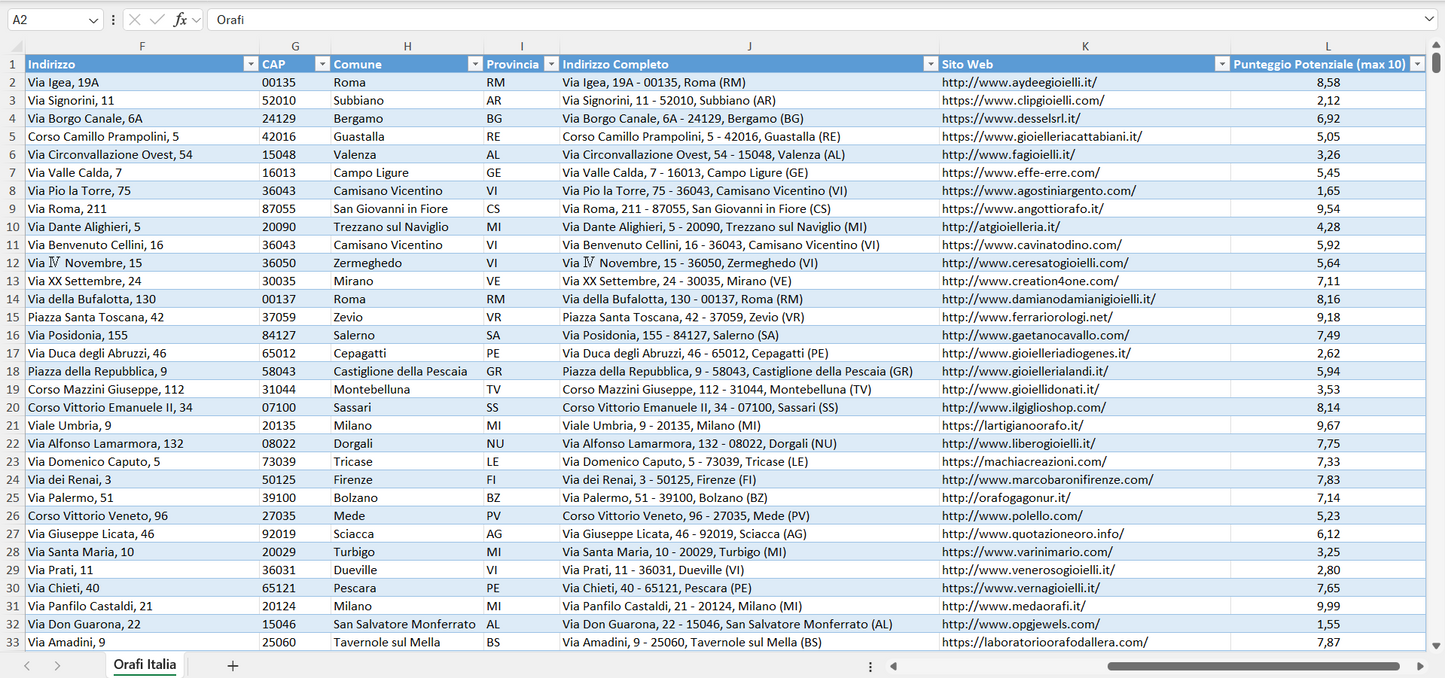The height and width of the screenshot is (678, 1445).
Task: Open the filter dropdown on the Comune column
Action: [x=475, y=63]
